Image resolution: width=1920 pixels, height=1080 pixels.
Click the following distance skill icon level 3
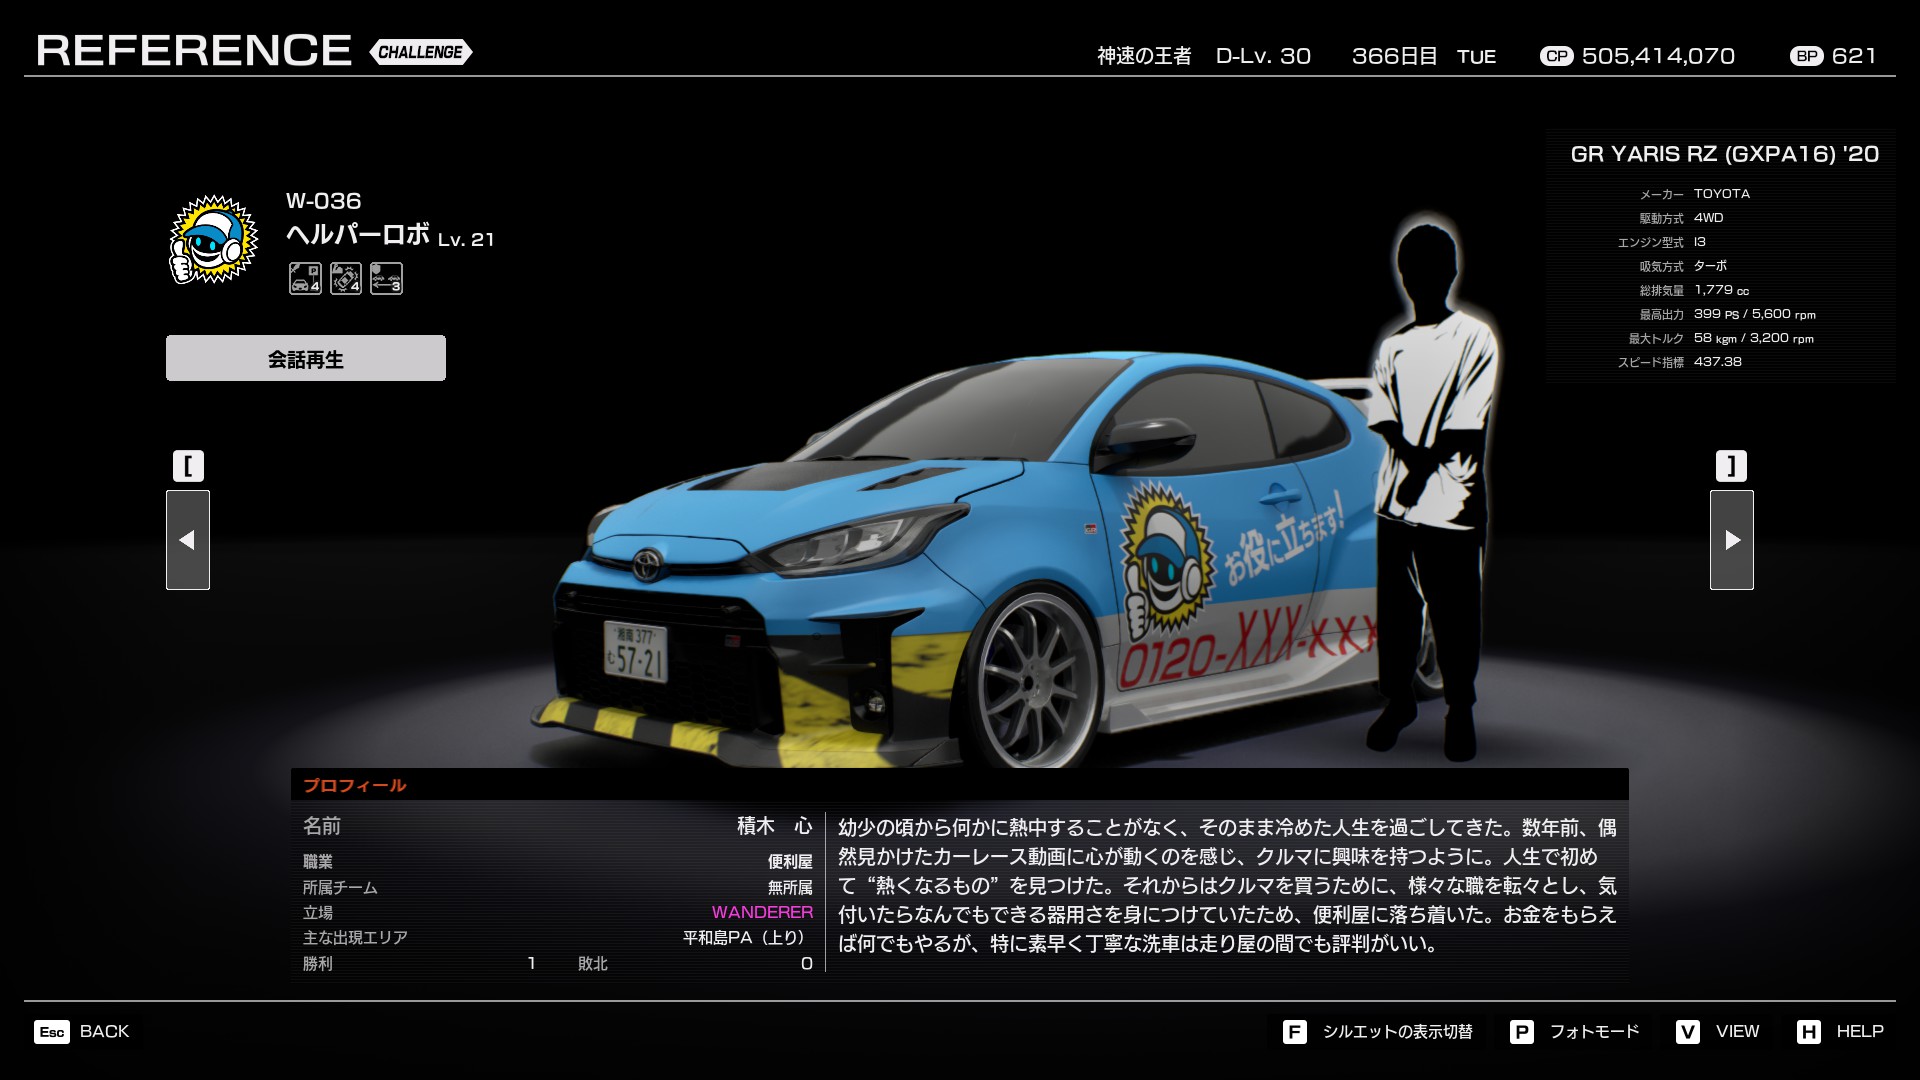386,278
